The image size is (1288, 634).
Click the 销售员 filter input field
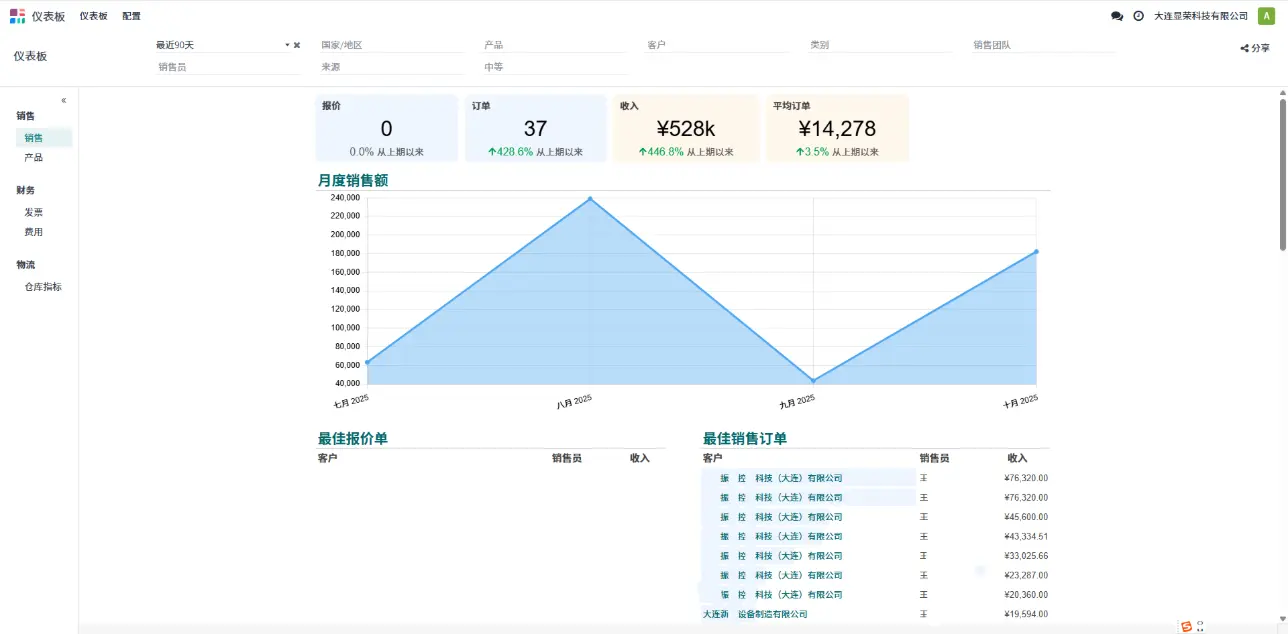[227, 67]
